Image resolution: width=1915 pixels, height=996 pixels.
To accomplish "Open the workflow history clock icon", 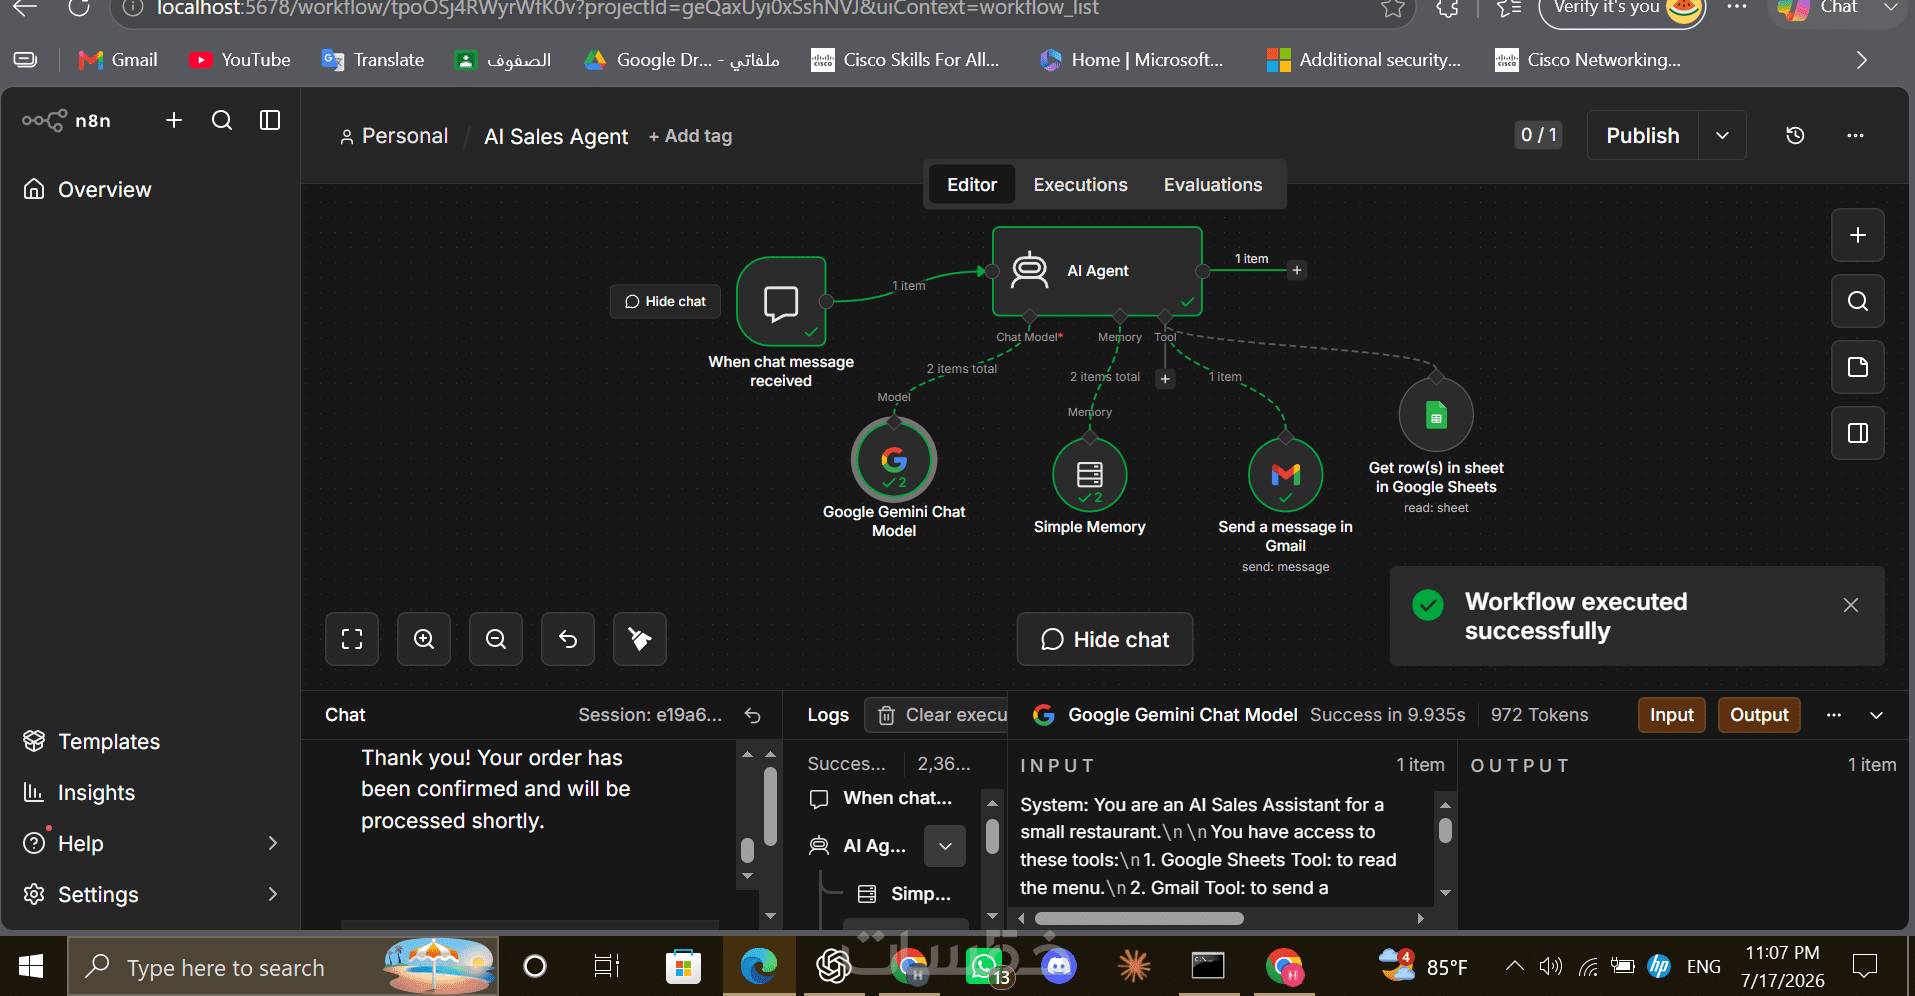I will pyautogui.click(x=1795, y=135).
